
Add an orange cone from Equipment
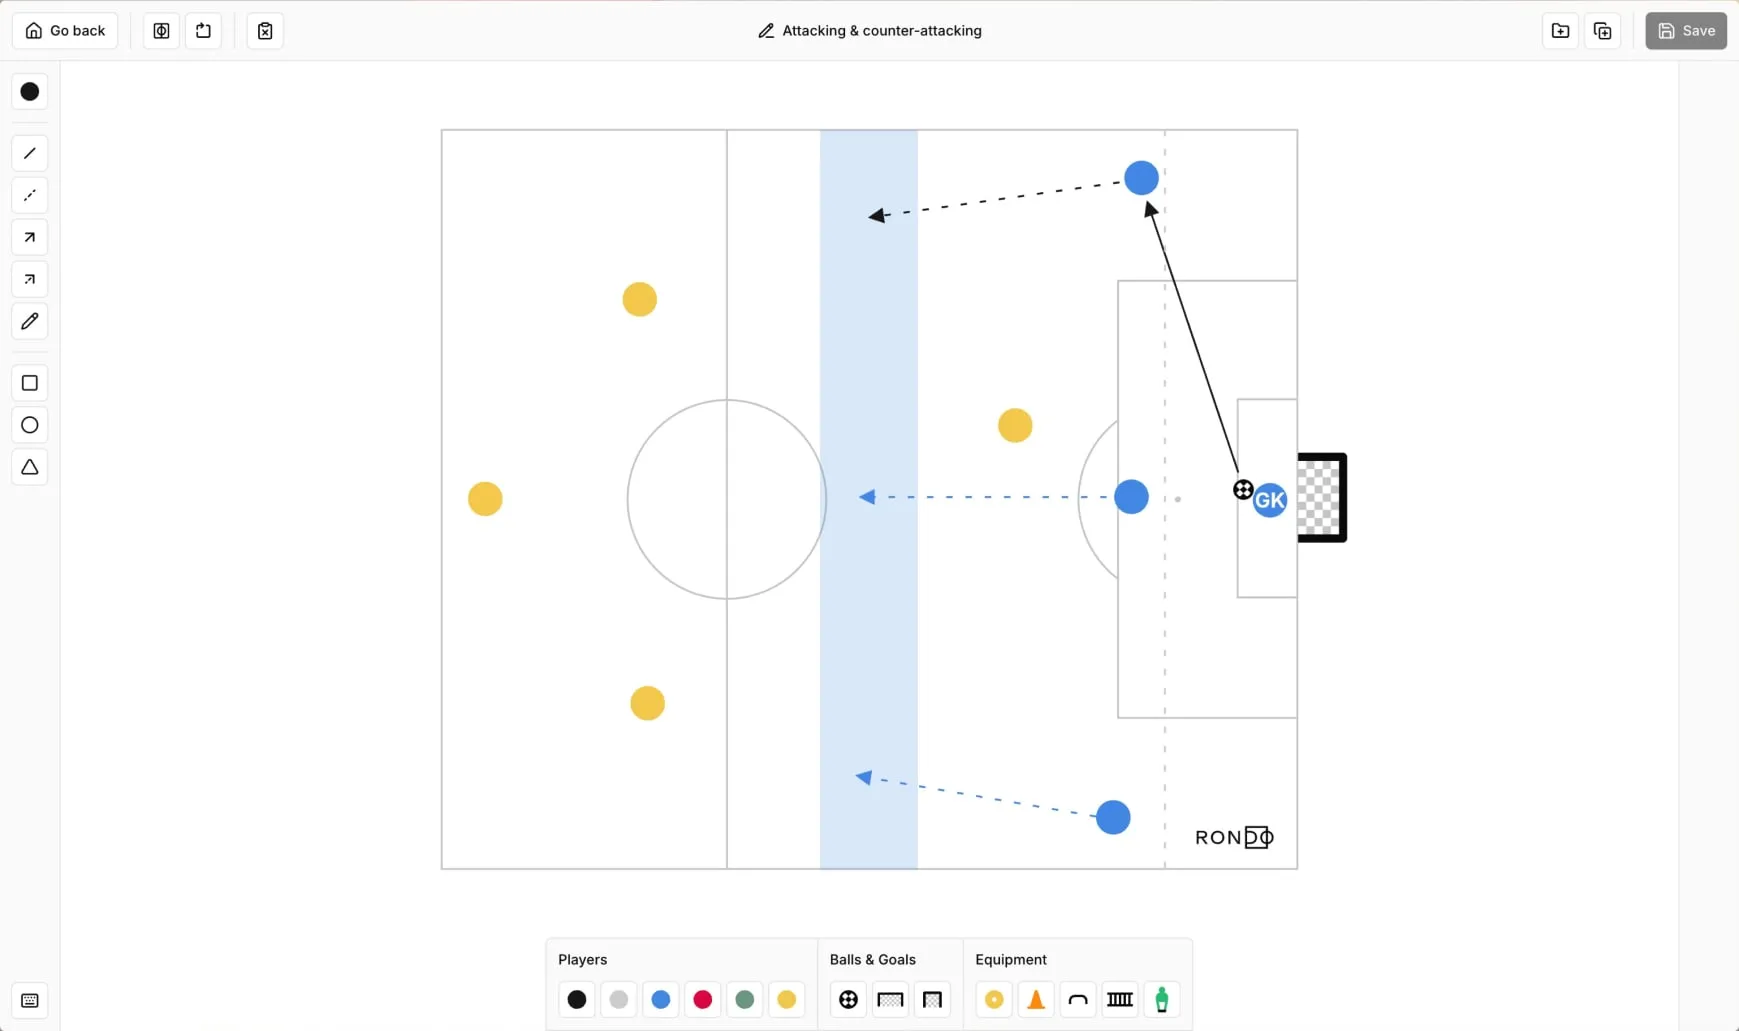(1036, 999)
